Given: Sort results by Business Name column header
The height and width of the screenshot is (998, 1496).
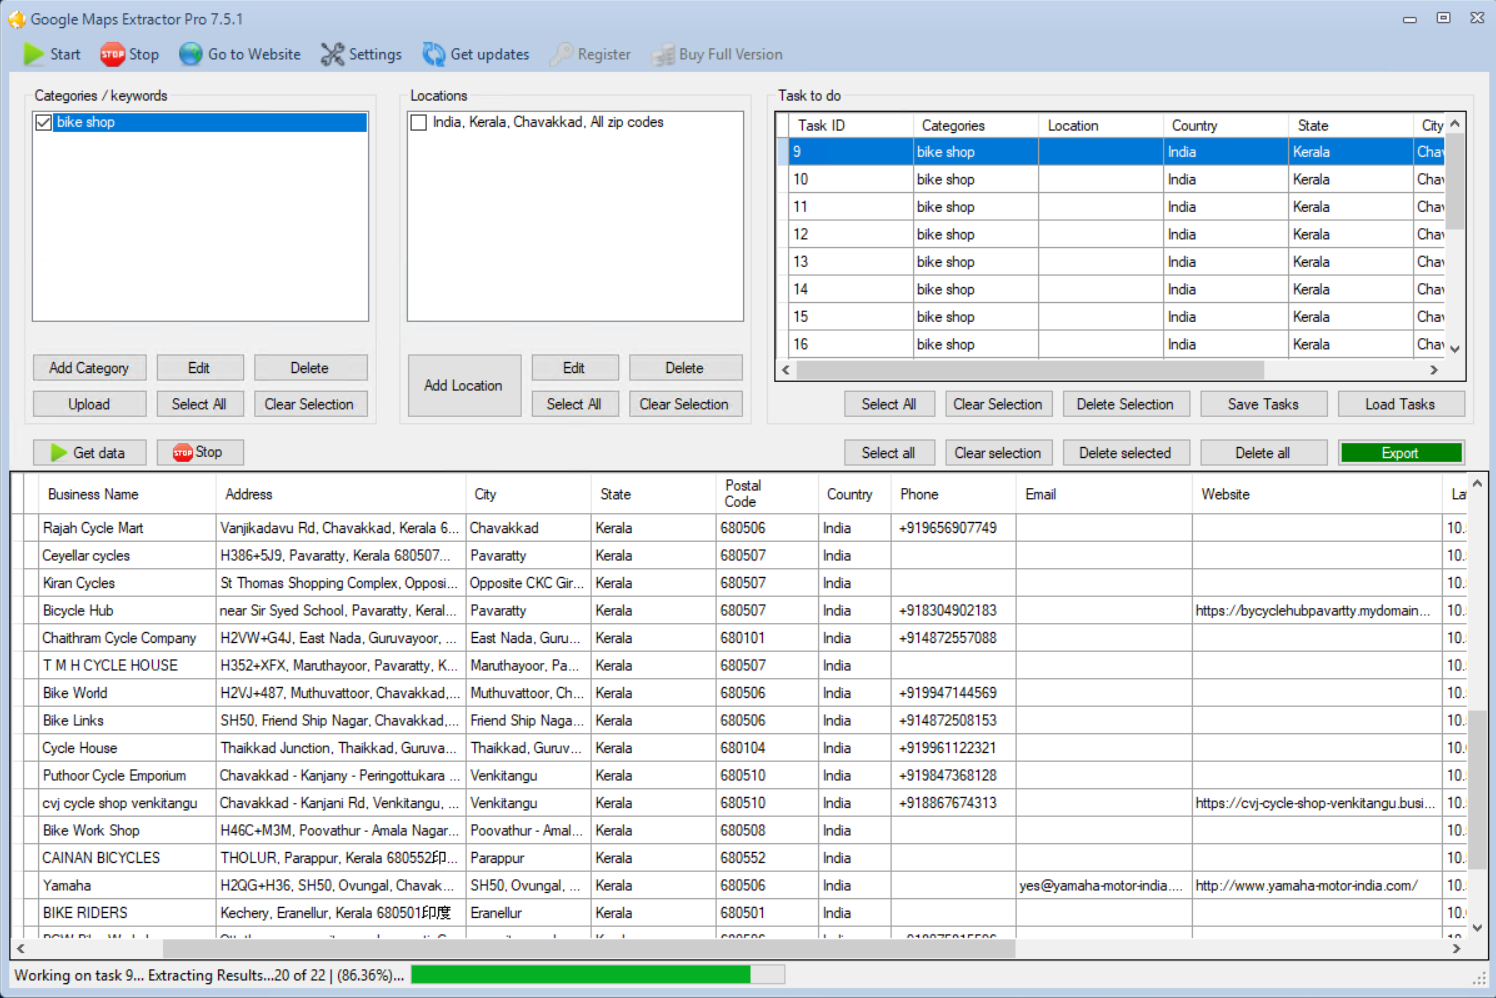Looking at the screenshot, I should [x=93, y=494].
